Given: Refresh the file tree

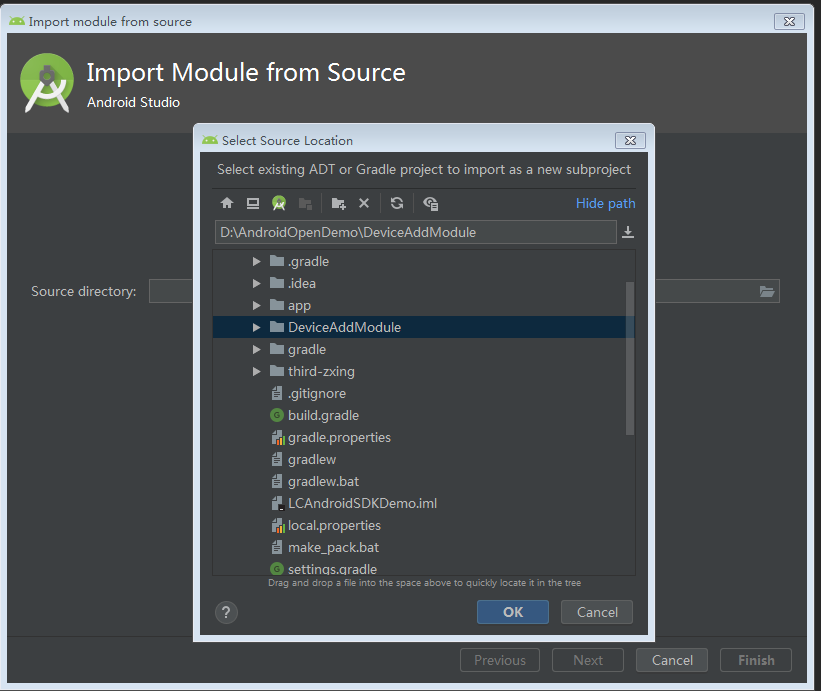Looking at the screenshot, I should point(397,203).
